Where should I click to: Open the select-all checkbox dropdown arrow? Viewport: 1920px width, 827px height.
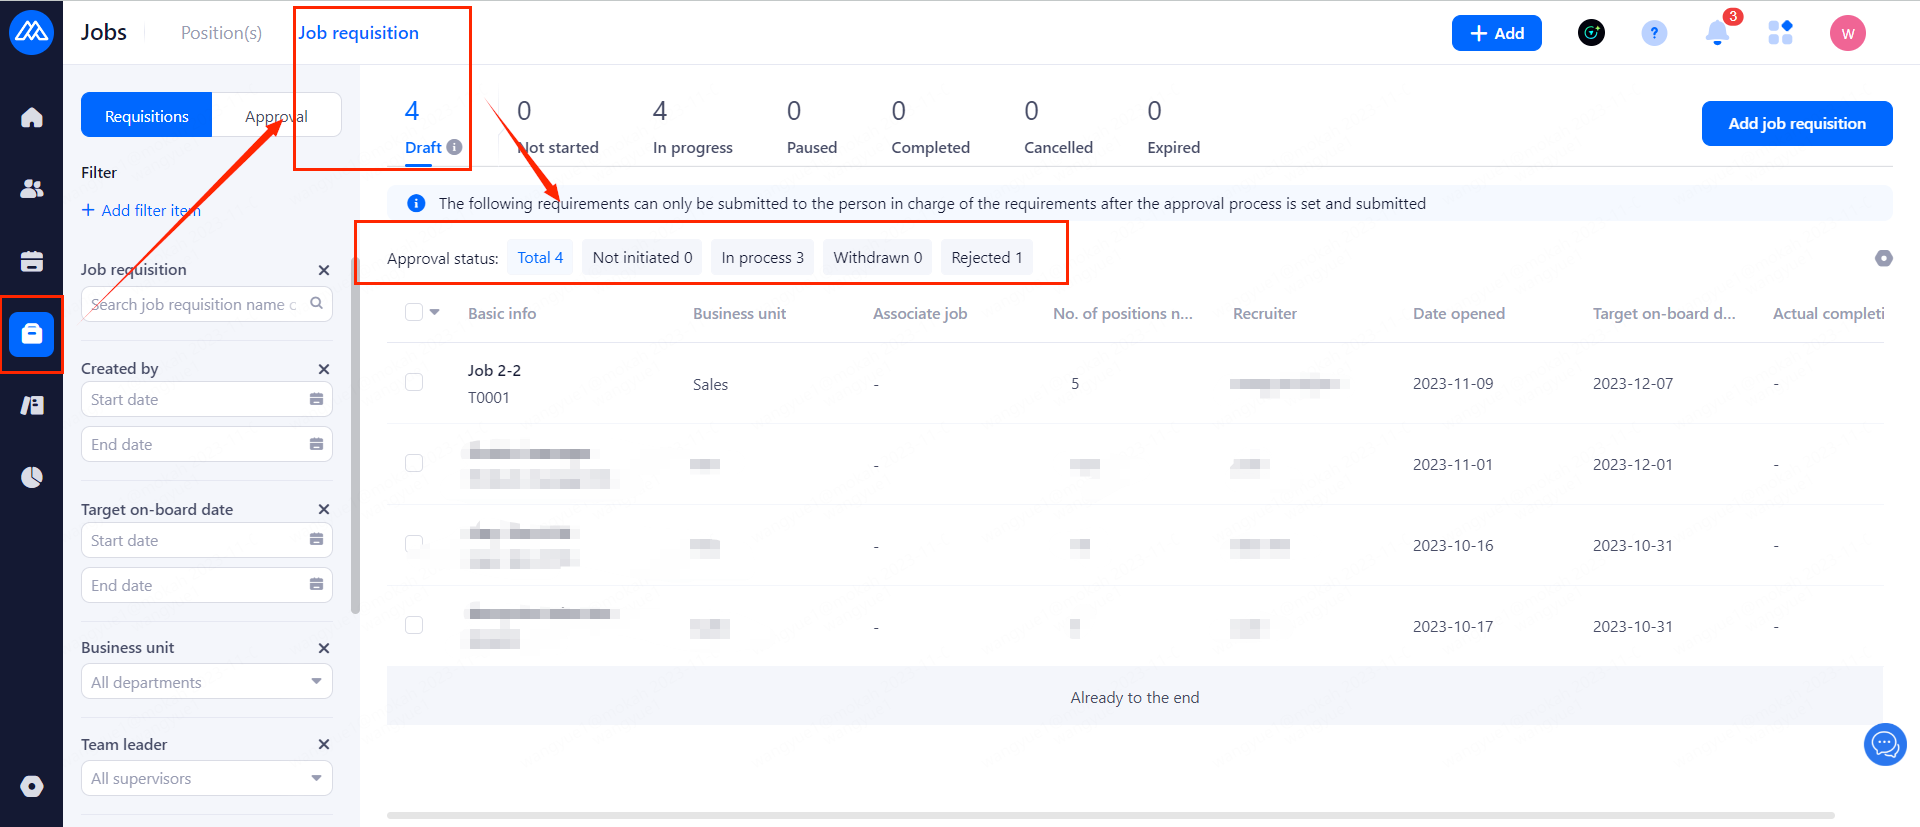[x=435, y=312]
